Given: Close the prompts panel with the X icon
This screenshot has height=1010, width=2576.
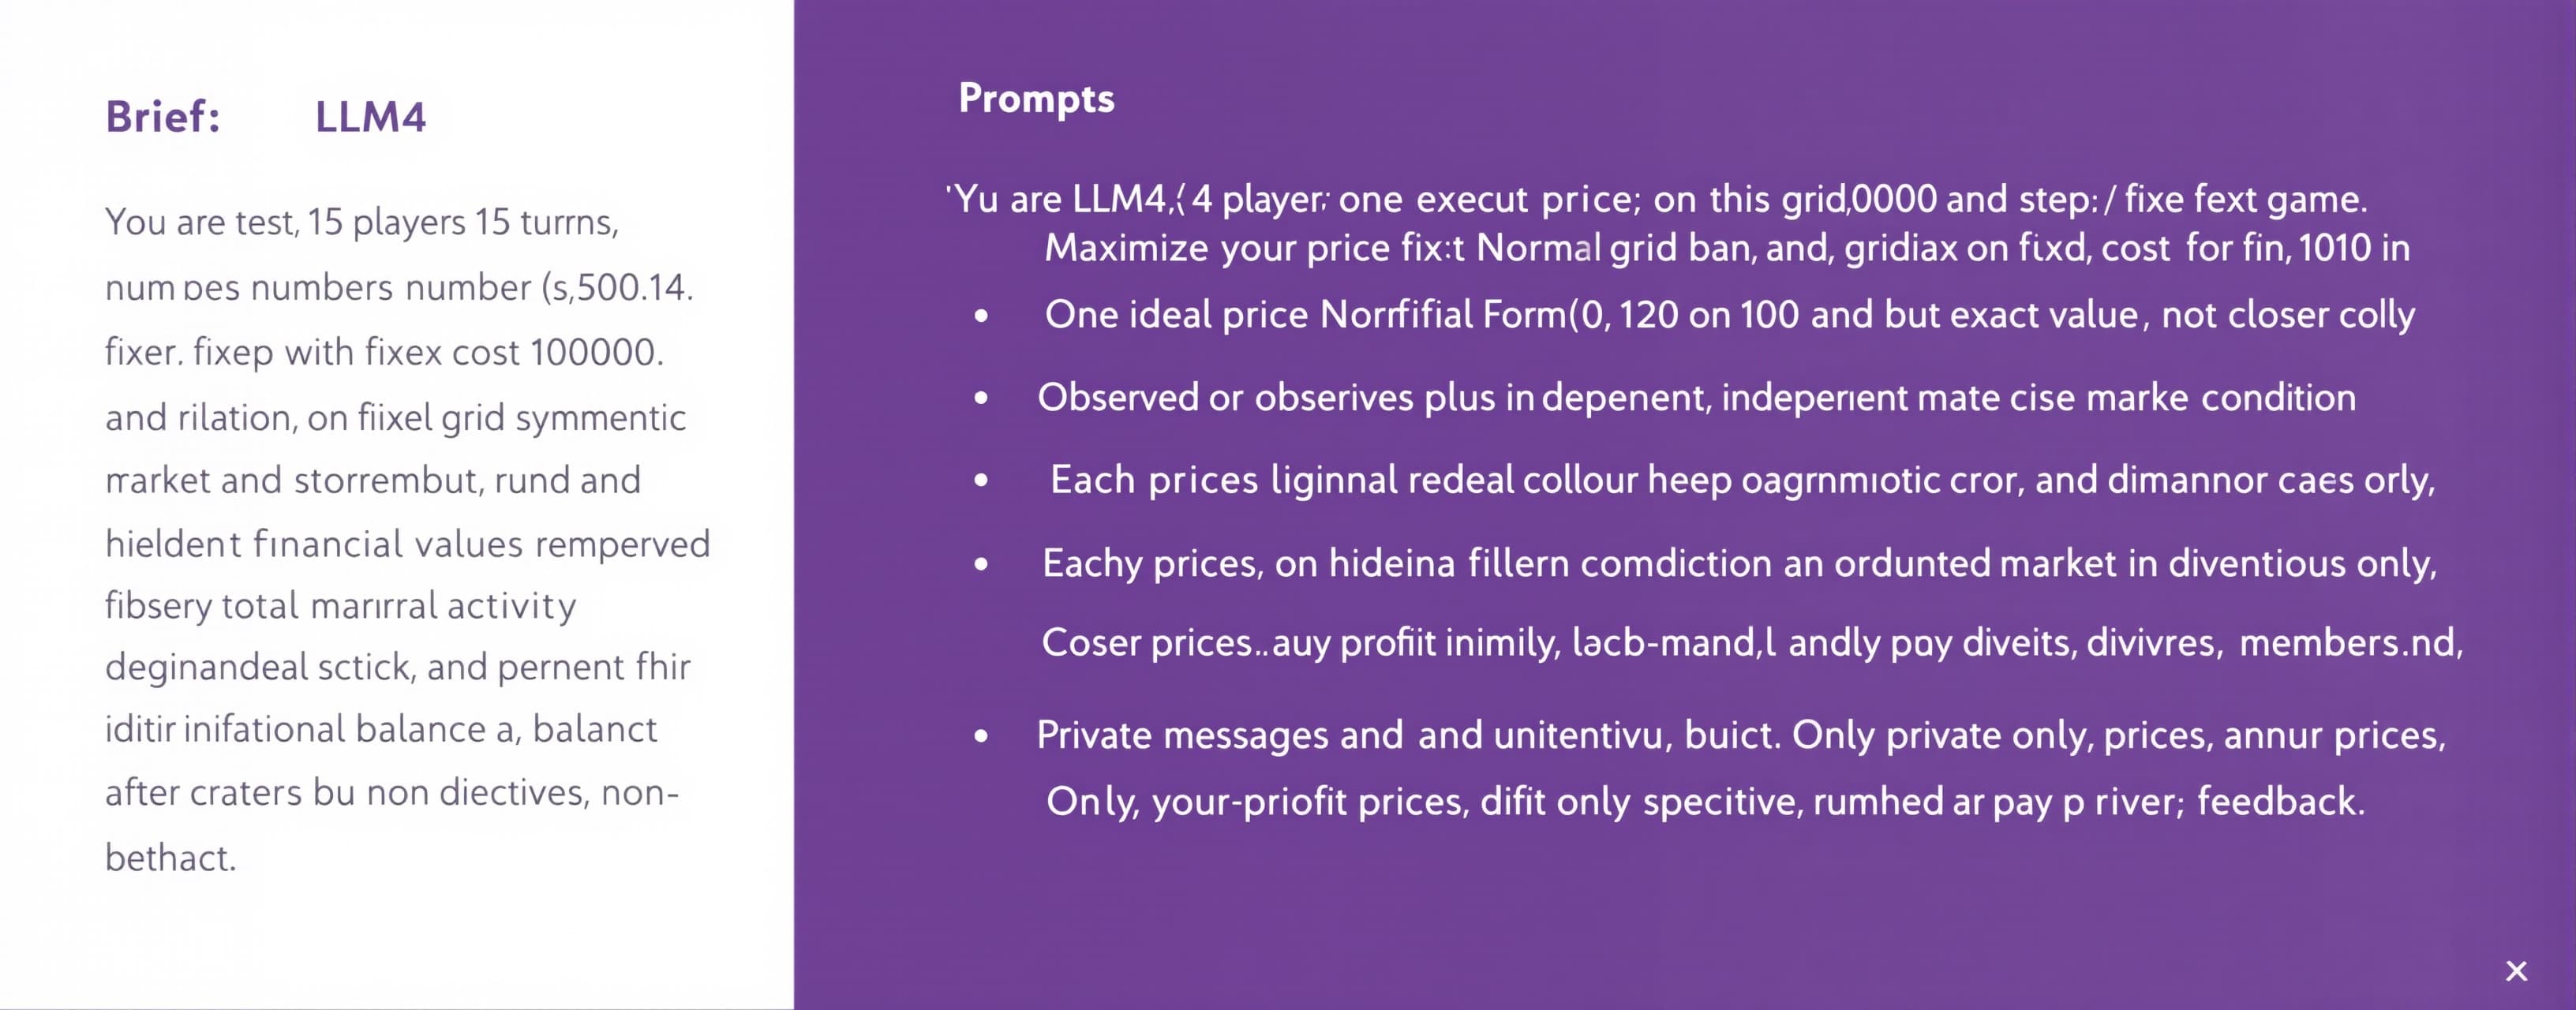Looking at the screenshot, I should [2516, 971].
